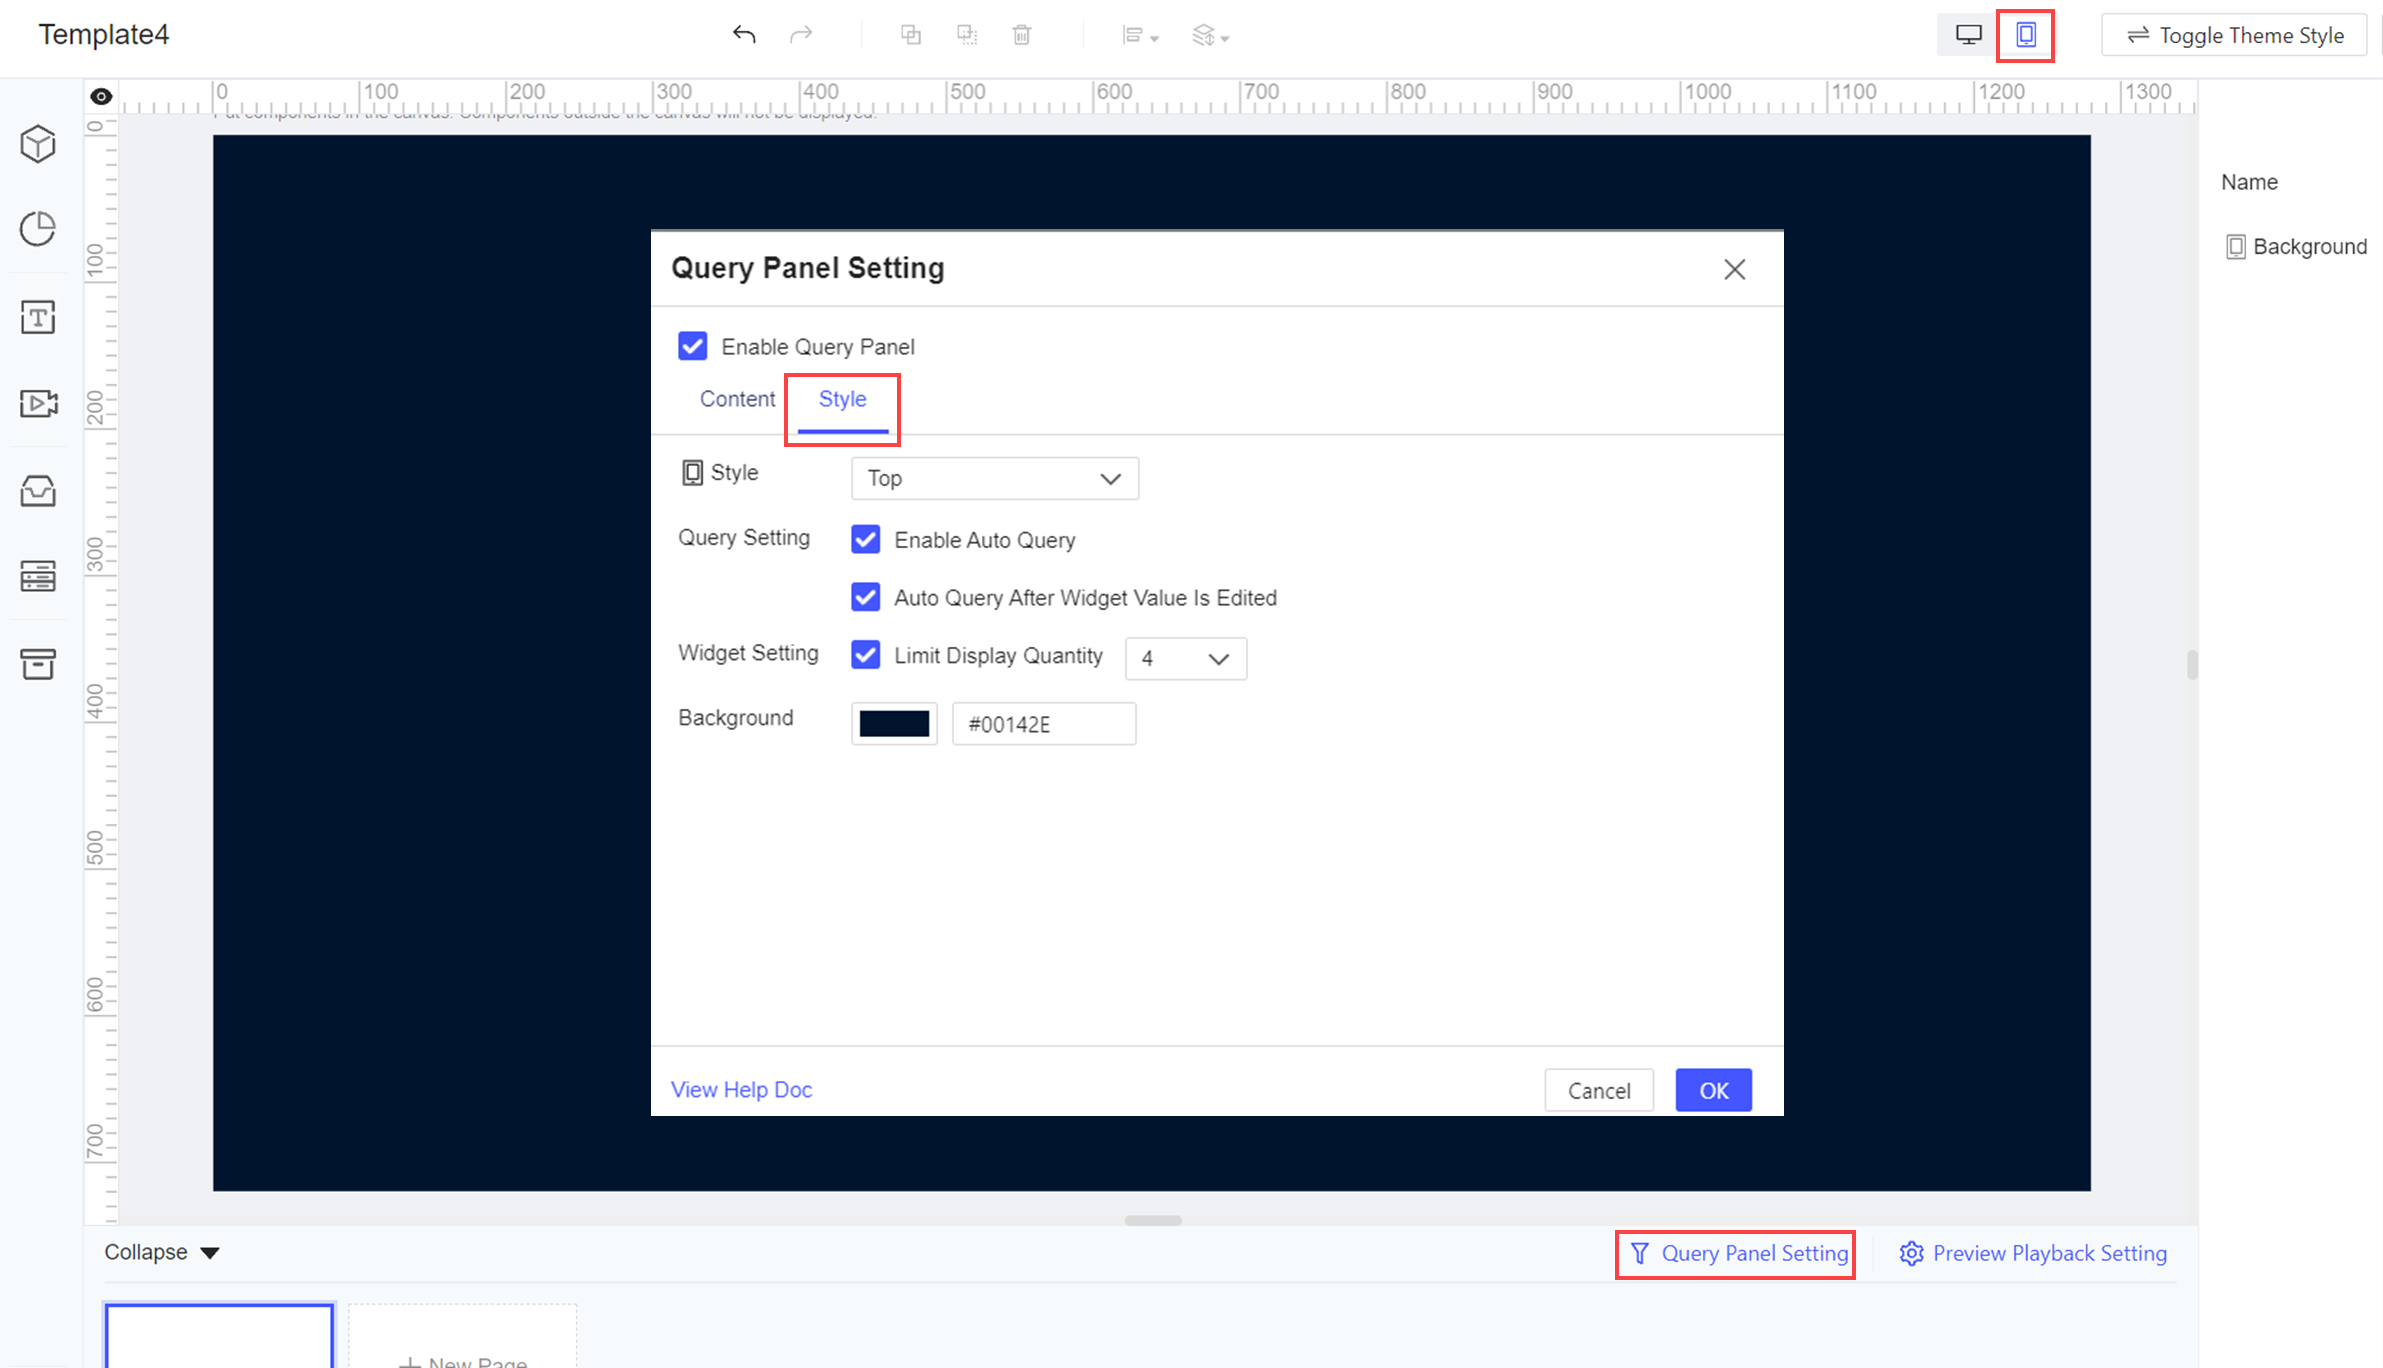The width and height of the screenshot is (2383, 1368).
Task: Open the View Help Doc link
Action: click(x=741, y=1089)
